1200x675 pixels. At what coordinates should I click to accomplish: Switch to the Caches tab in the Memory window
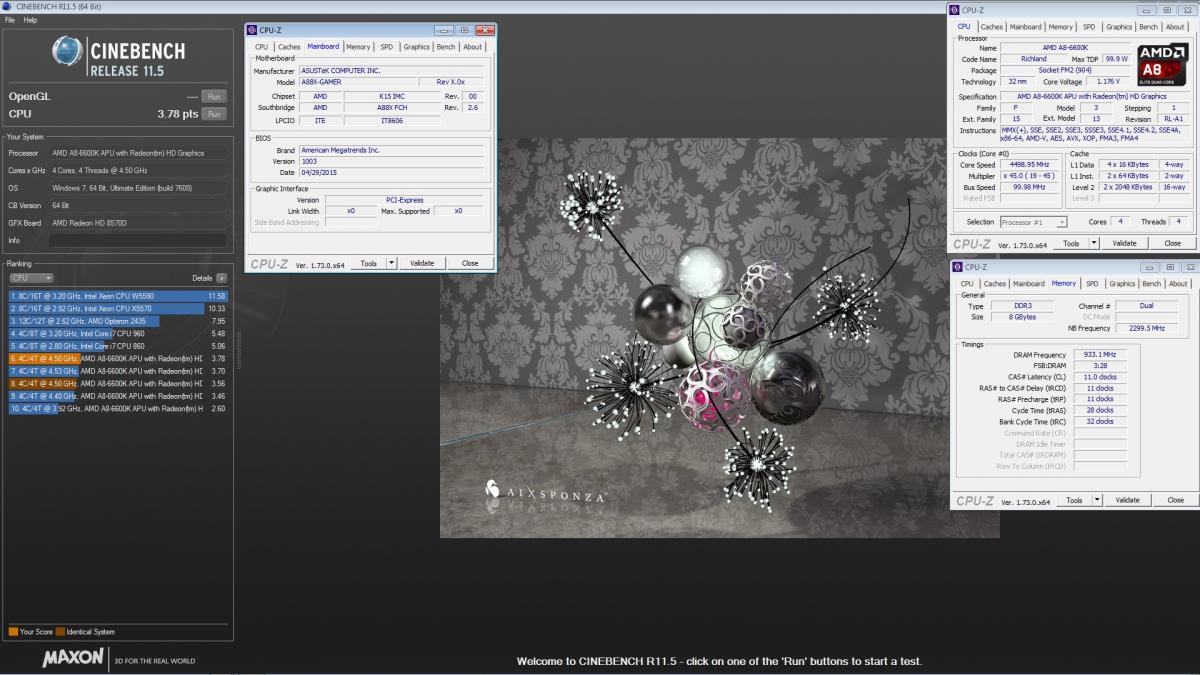[x=995, y=284]
